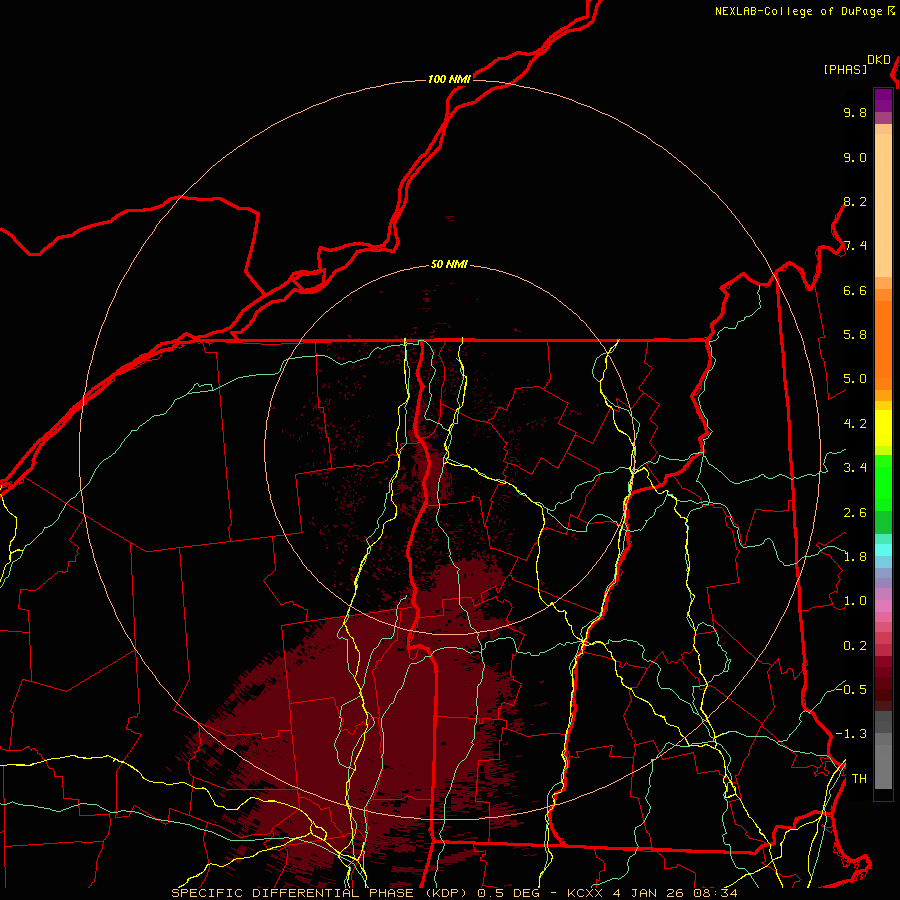Click the -0.5 scale value
The width and height of the screenshot is (900, 900).
(851, 689)
